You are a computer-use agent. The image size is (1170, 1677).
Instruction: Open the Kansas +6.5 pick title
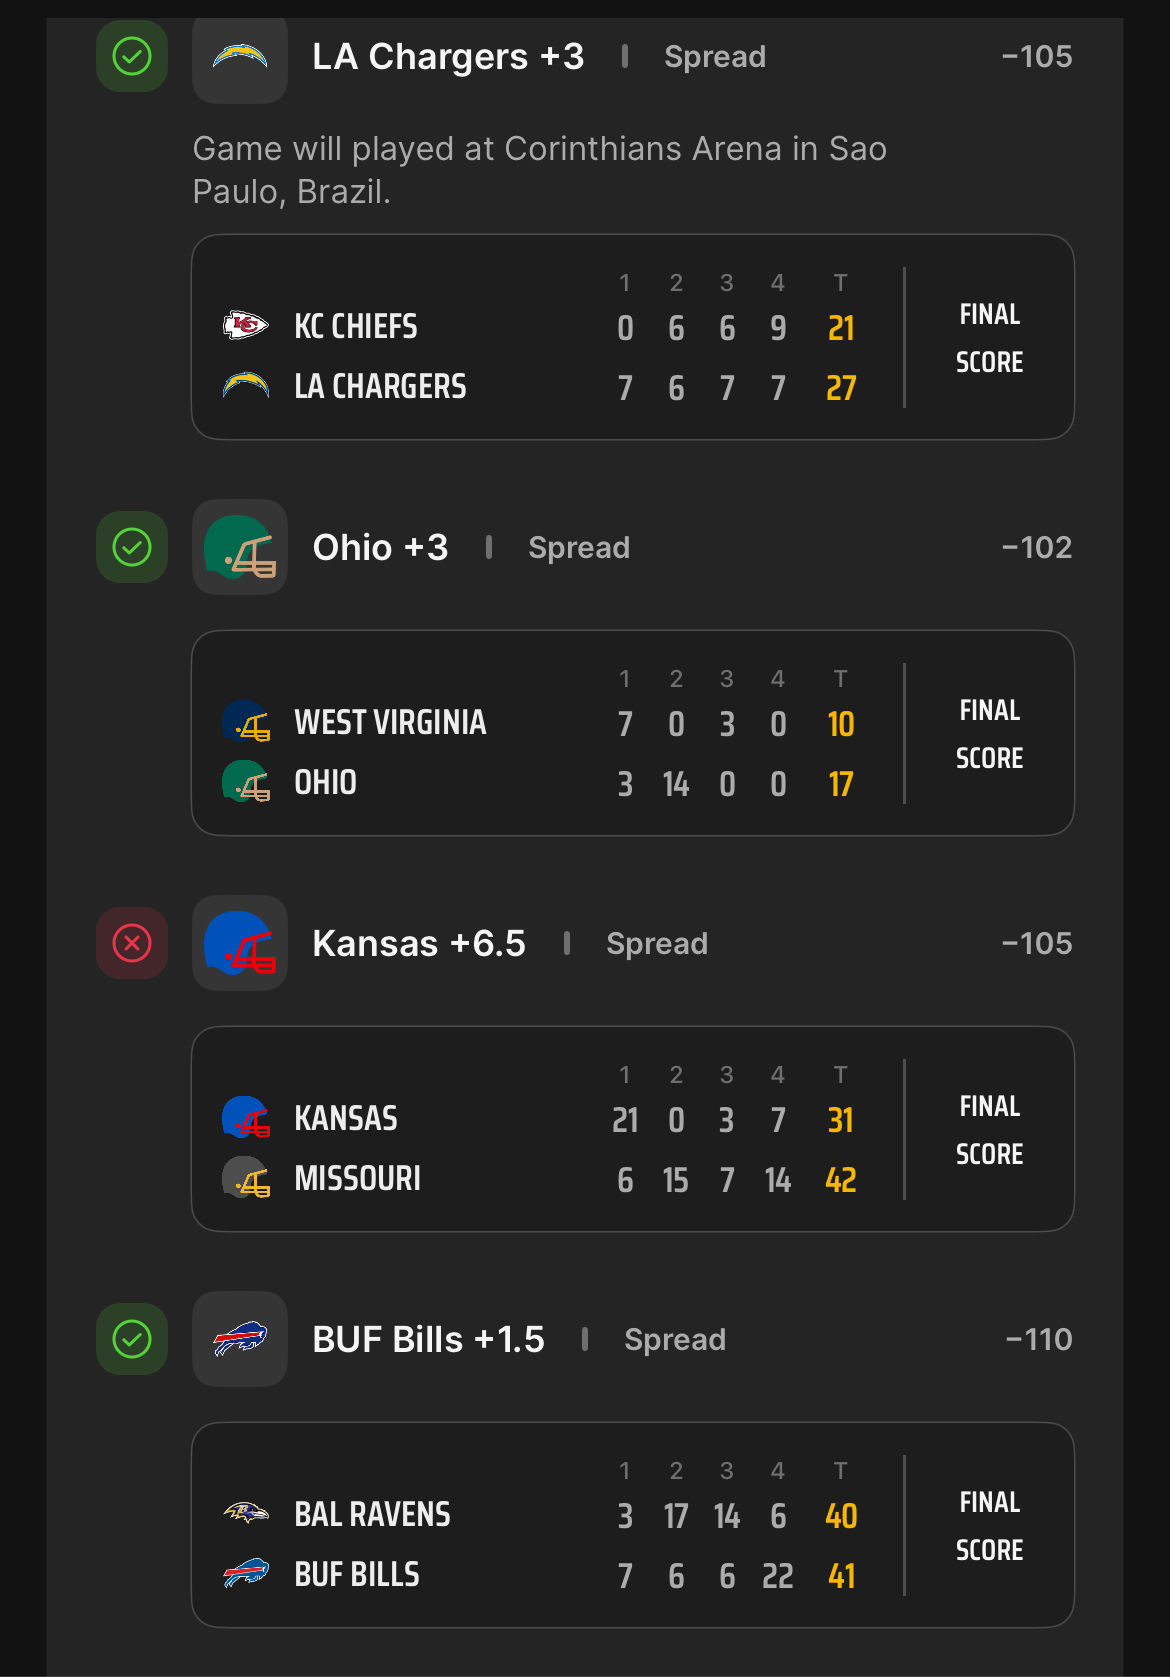coord(419,943)
